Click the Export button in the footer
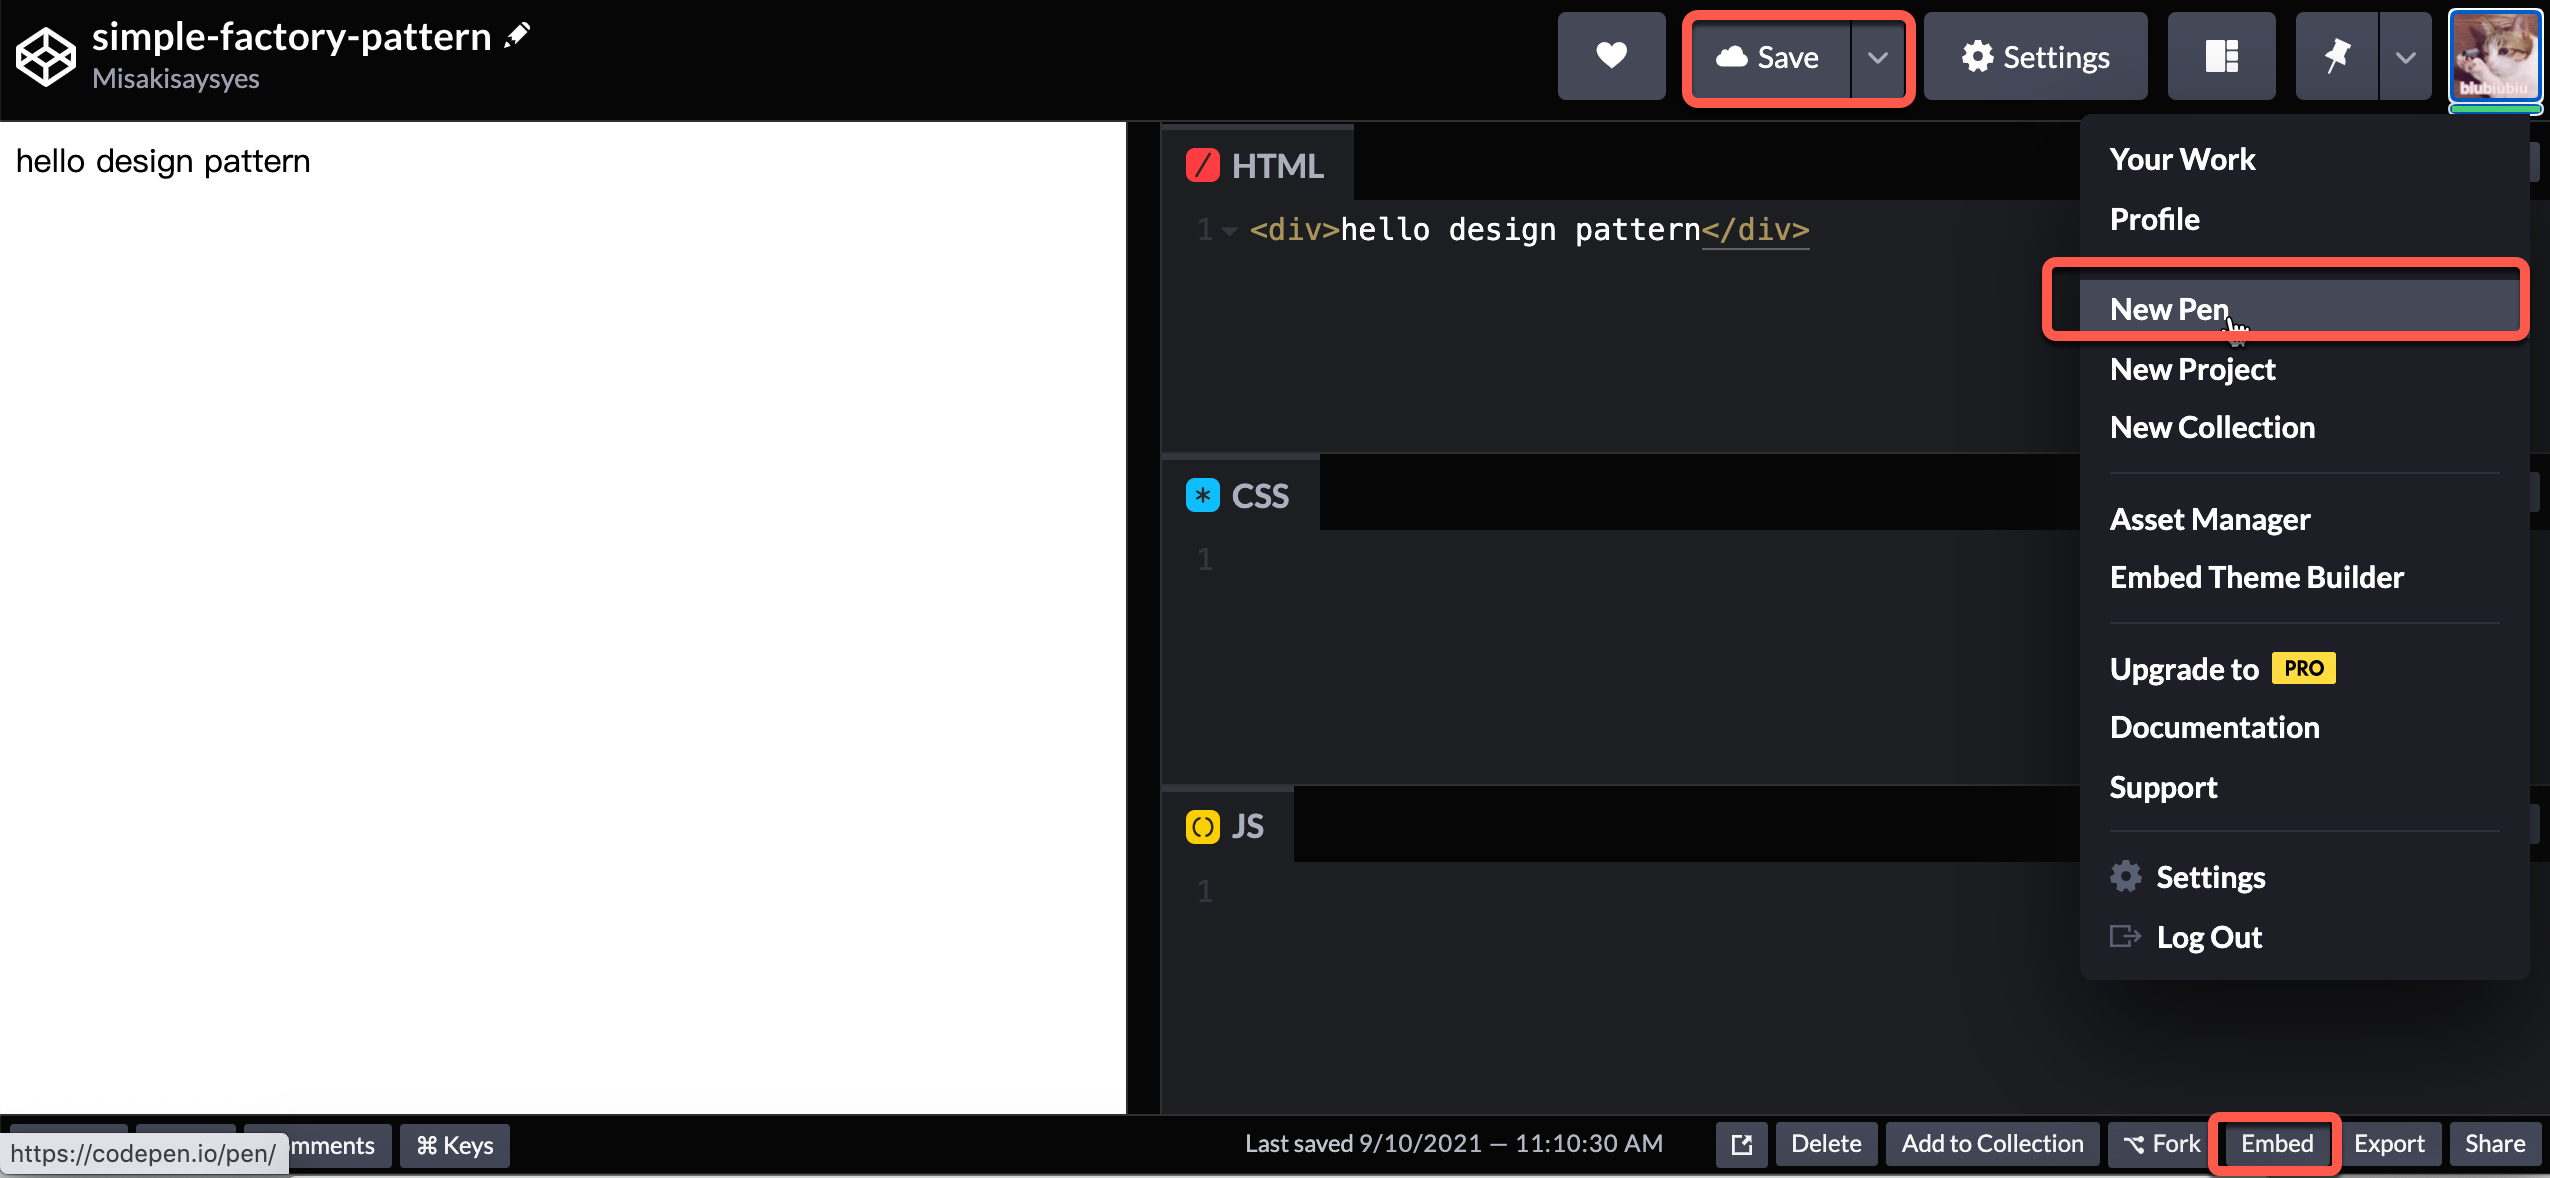This screenshot has width=2550, height=1178. coord(2389,1144)
